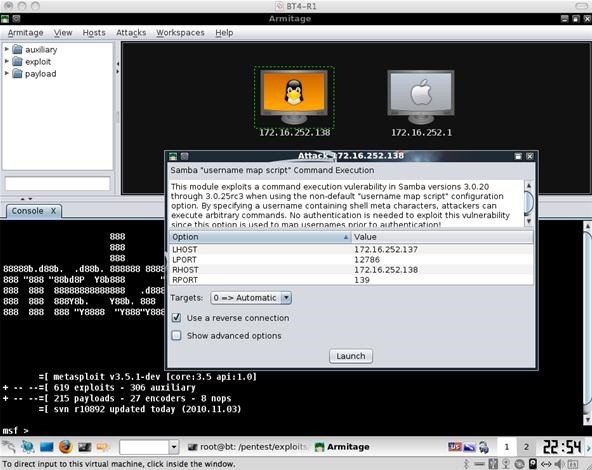Open the terminal launcher icon in taskbar
592x470 pixels.
85,447
